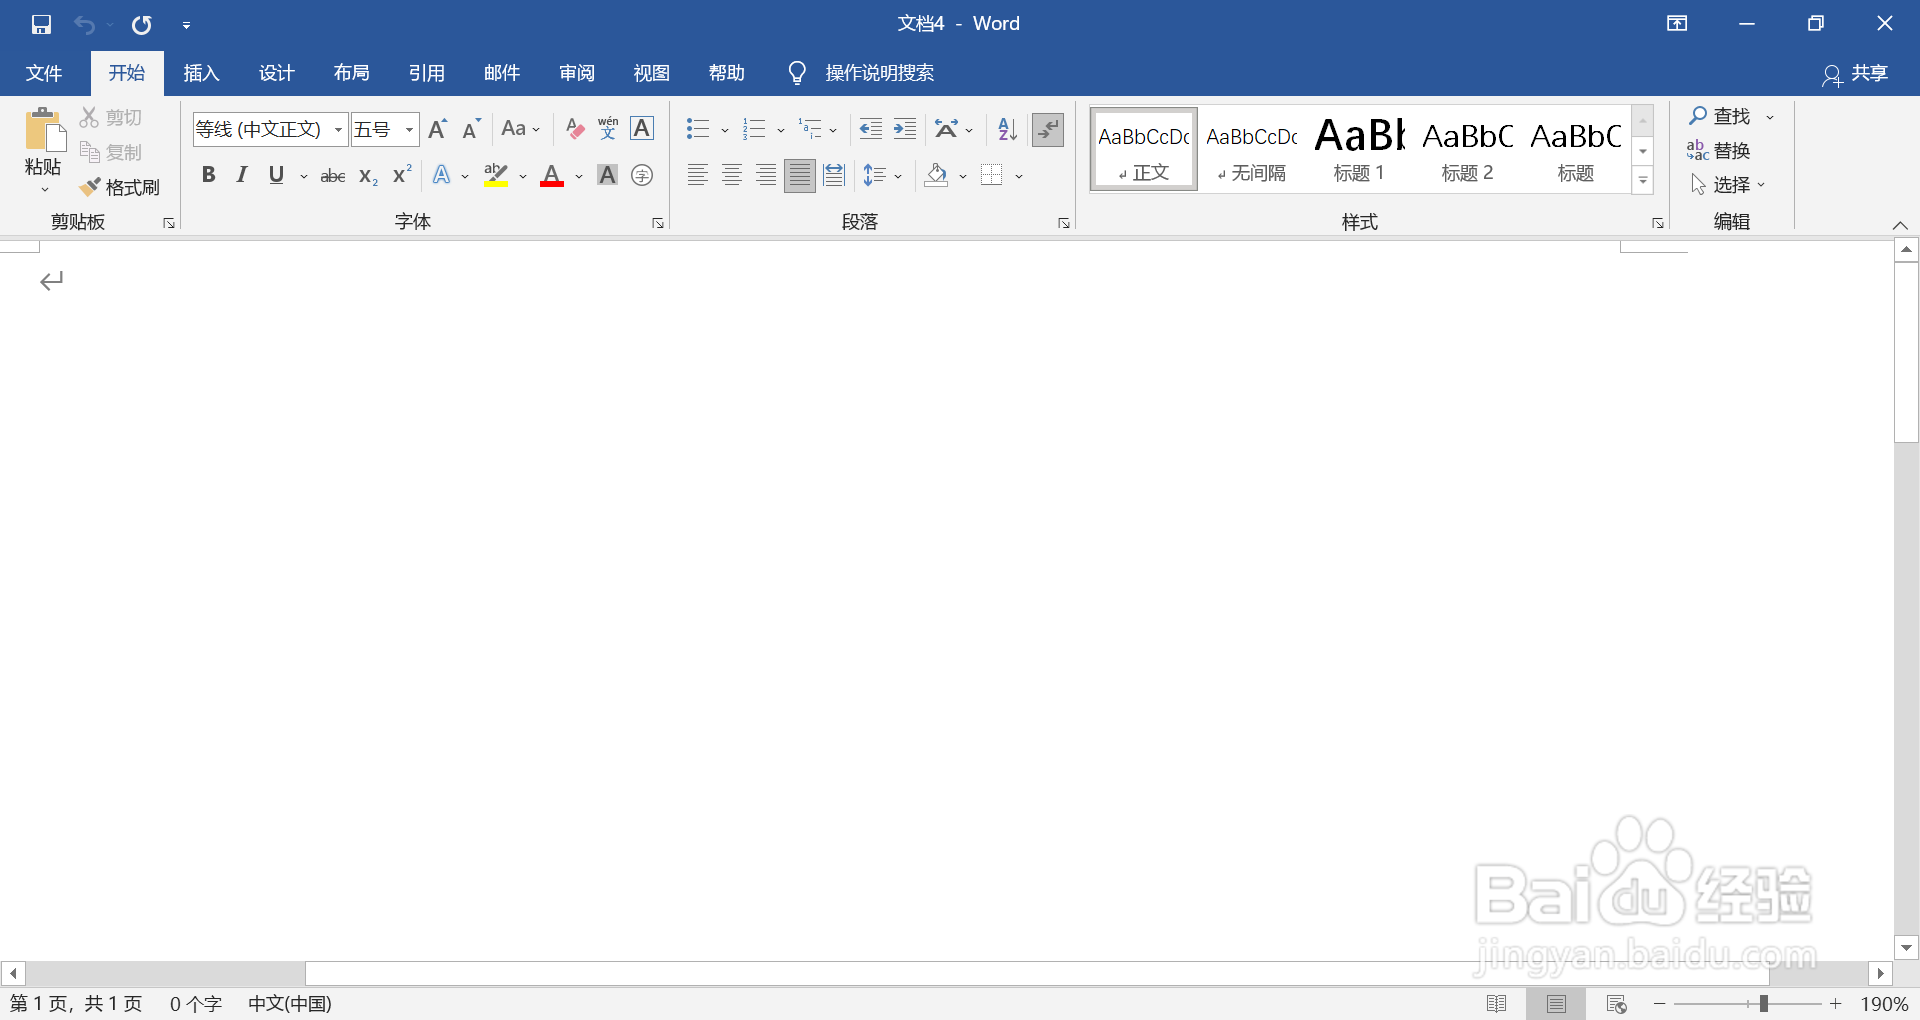Open the bullet list style dropdown arrow
Viewport: 1920px width, 1020px height.
tap(725, 129)
